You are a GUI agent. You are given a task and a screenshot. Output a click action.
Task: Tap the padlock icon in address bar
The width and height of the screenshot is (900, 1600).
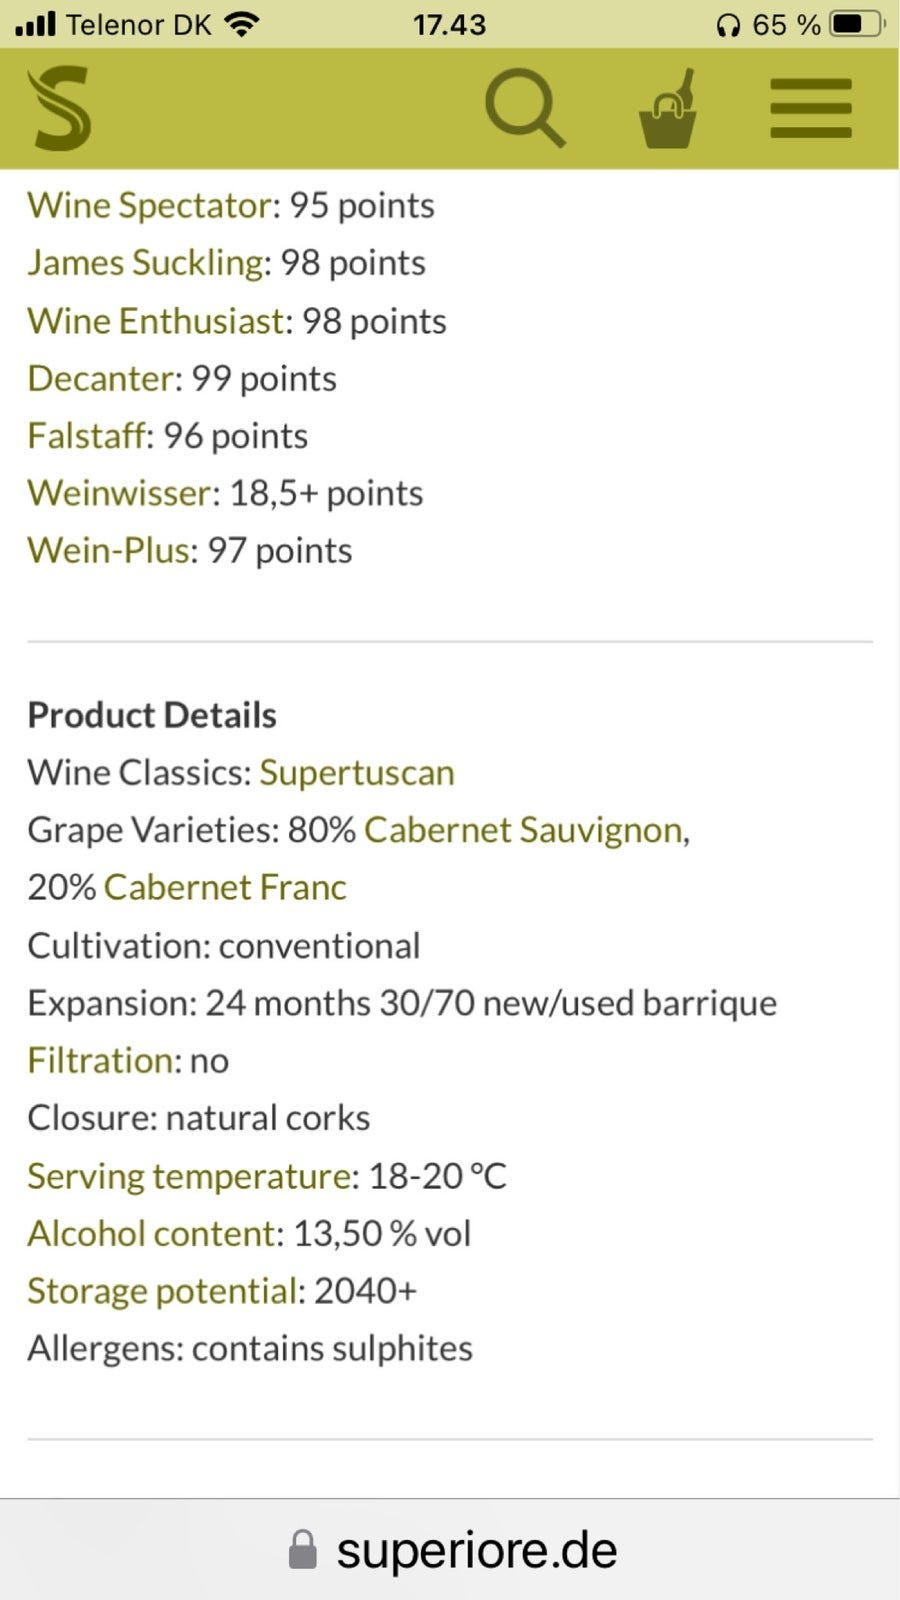pyautogui.click(x=303, y=1550)
